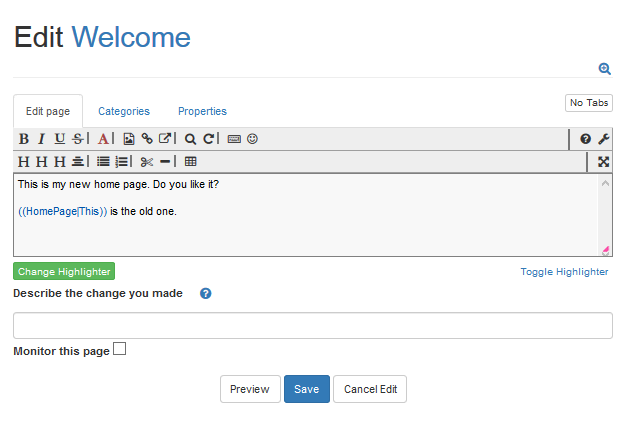
Task: Insert a smiley with the emoticon icon
Action: 252,139
